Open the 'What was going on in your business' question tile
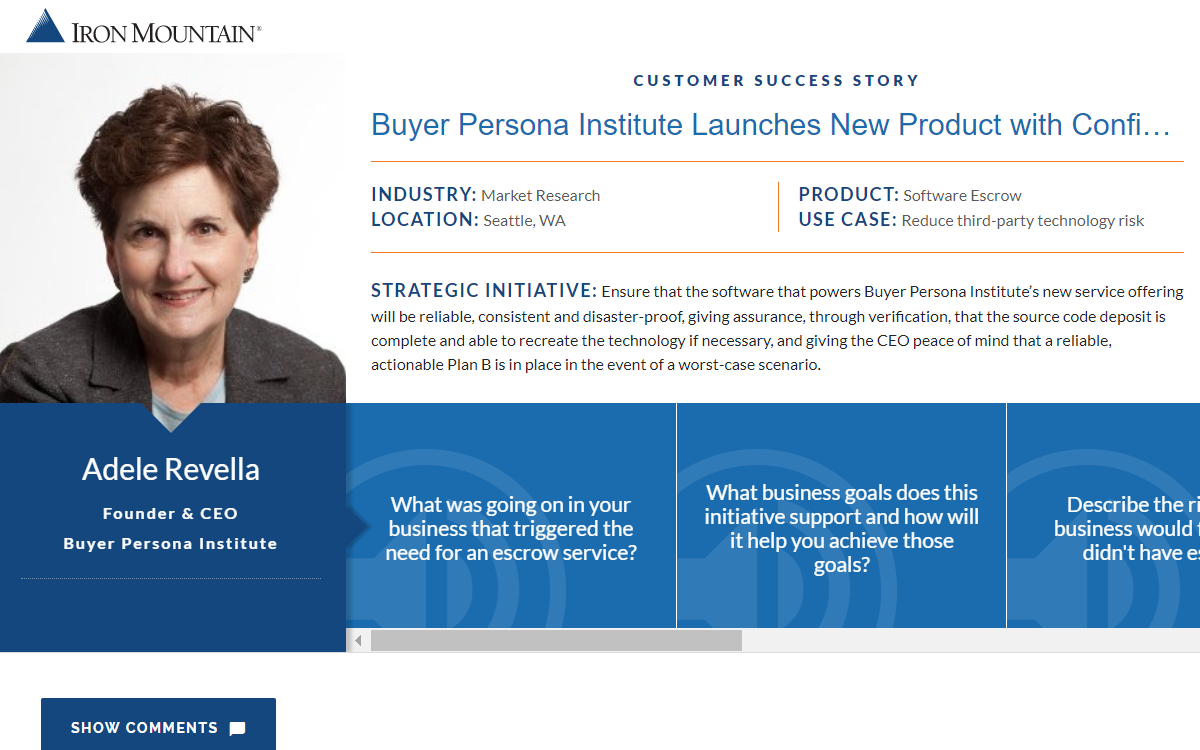The width and height of the screenshot is (1200, 750). click(511, 528)
